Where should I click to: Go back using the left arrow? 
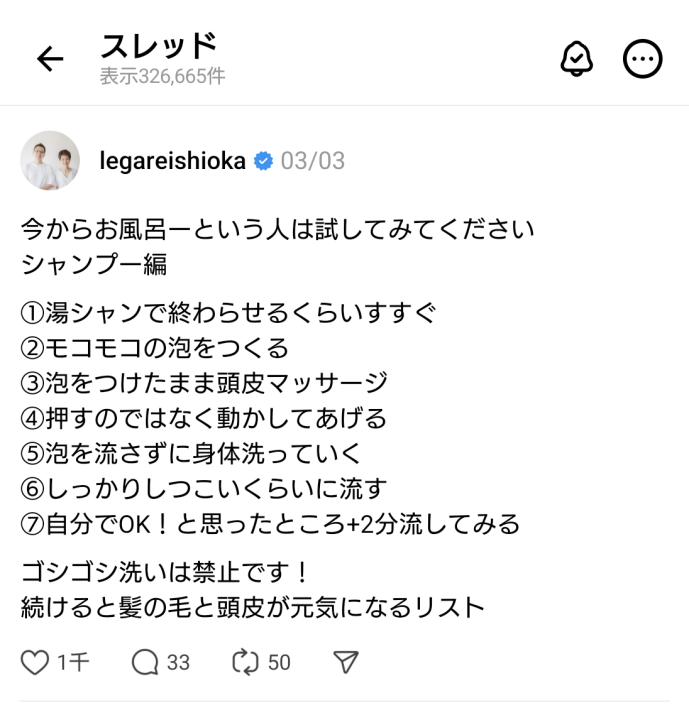pyautogui.click(x=50, y=59)
